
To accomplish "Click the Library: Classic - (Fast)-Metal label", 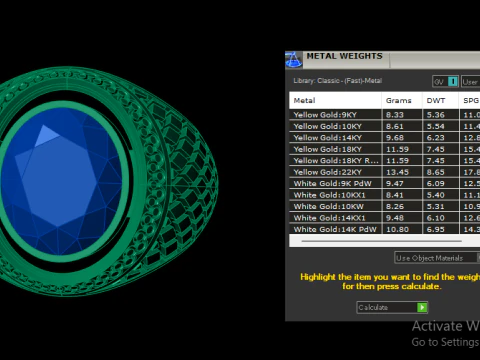I will point(337,81).
